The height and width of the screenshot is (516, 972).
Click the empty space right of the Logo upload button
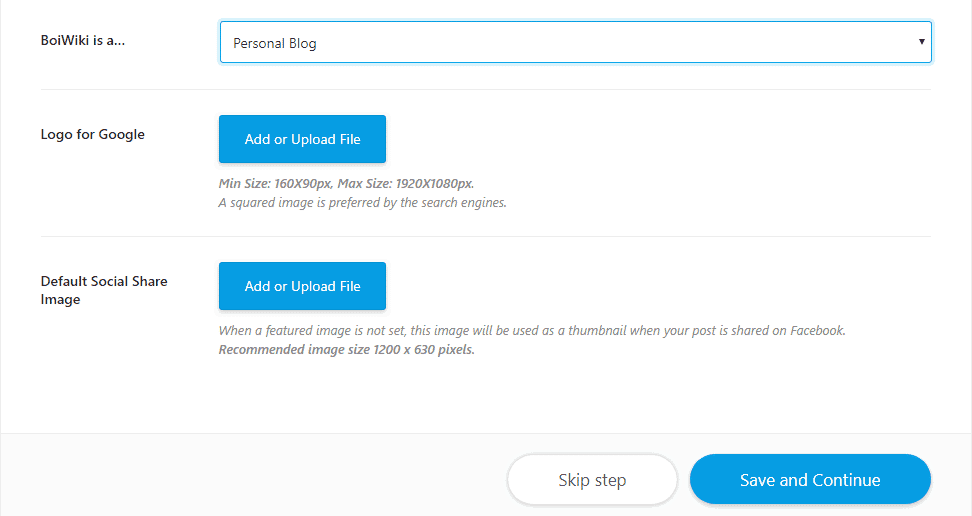pyautogui.click(x=657, y=139)
